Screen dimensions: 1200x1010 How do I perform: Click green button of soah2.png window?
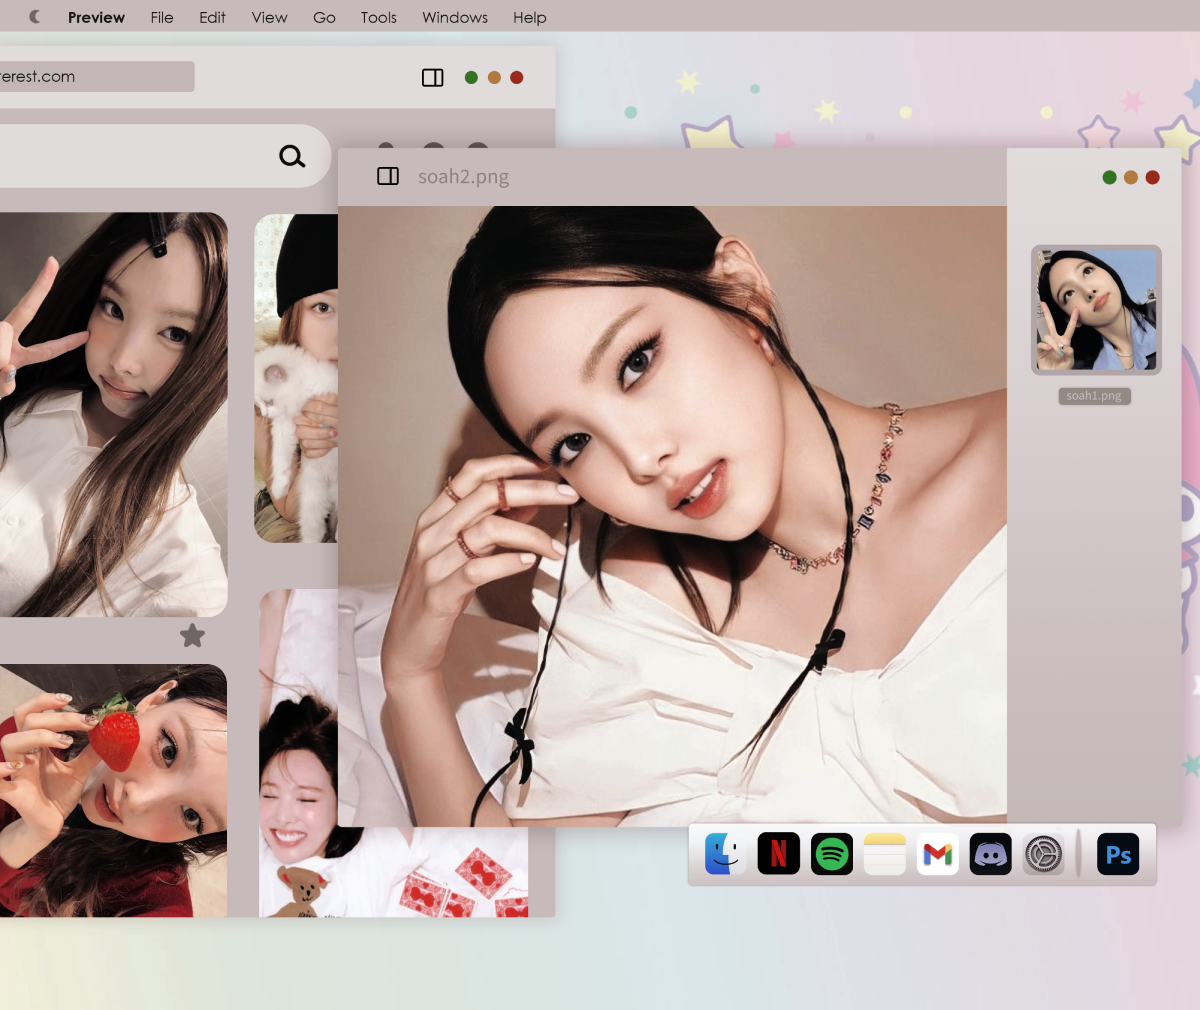1109,177
